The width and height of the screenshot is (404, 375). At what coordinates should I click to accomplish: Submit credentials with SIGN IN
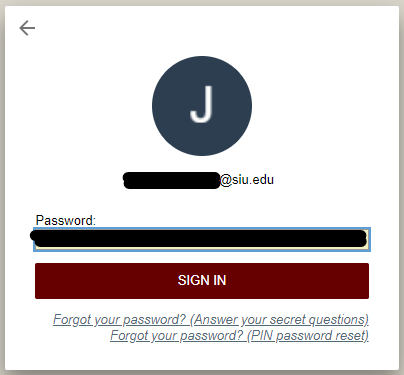point(202,281)
